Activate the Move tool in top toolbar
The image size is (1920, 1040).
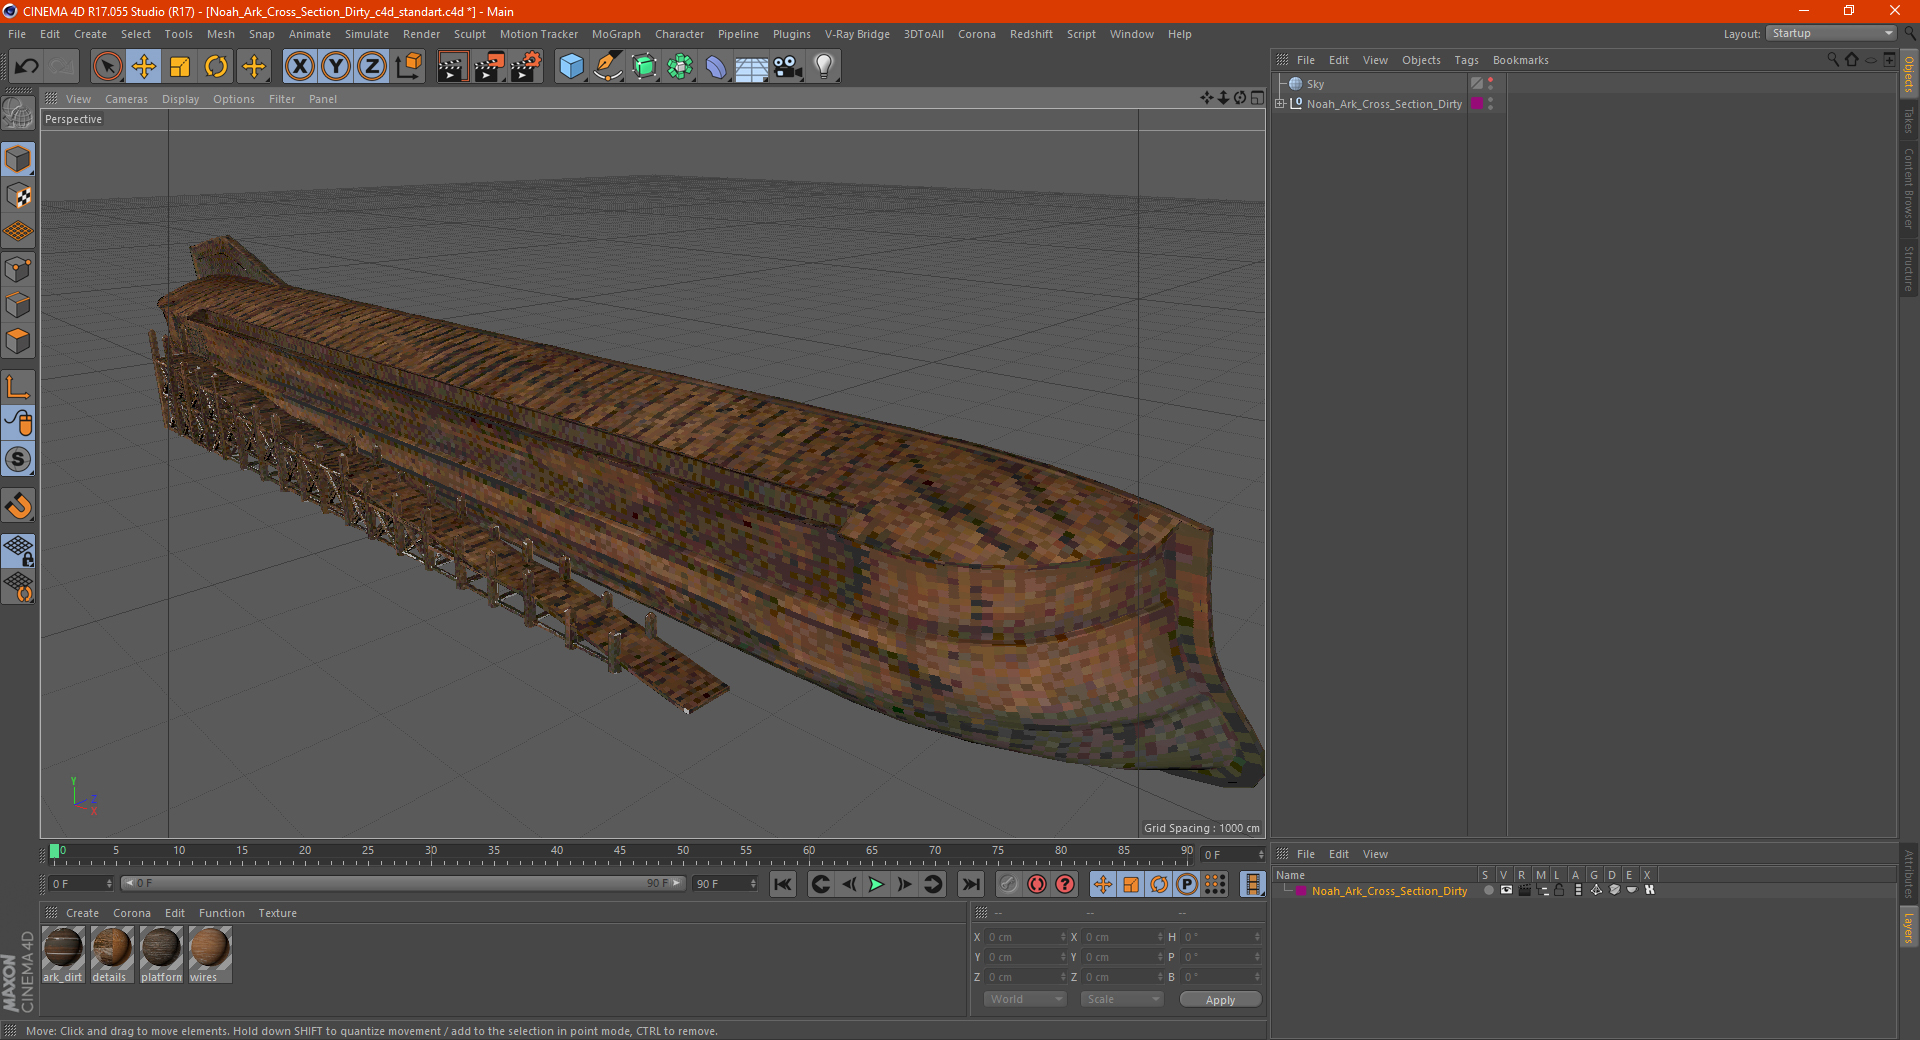tap(144, 67)
